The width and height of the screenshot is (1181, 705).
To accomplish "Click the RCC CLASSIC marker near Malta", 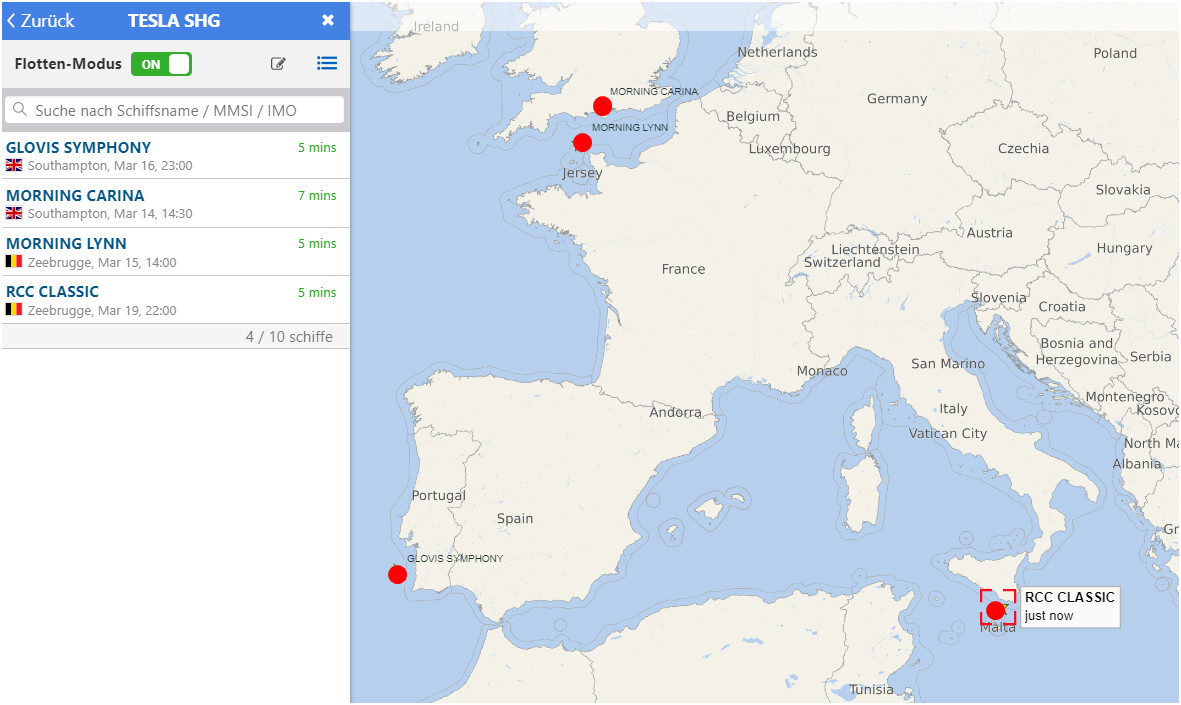I will tap(996, 610).
